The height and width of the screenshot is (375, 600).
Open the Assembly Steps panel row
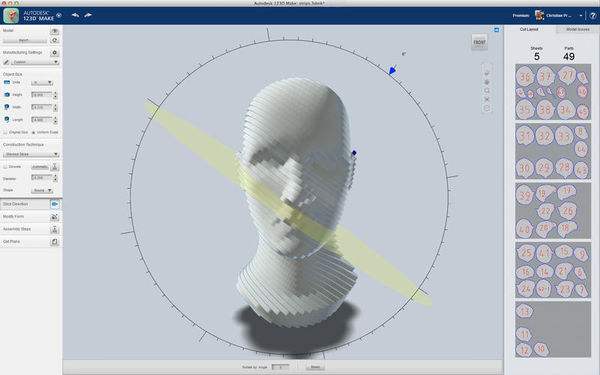[x=31, y=229]
